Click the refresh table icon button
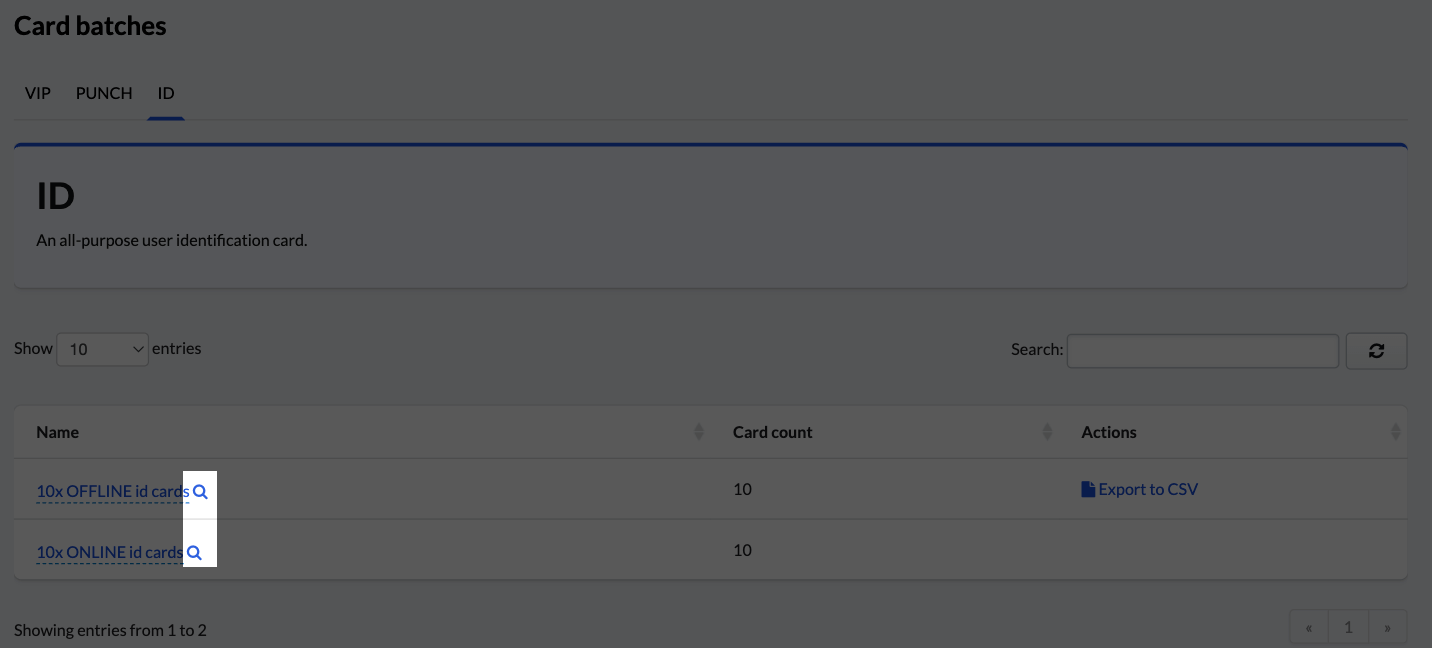Image resolution: width=1432 pixels, height=648 pixels. click(1376, 351)
